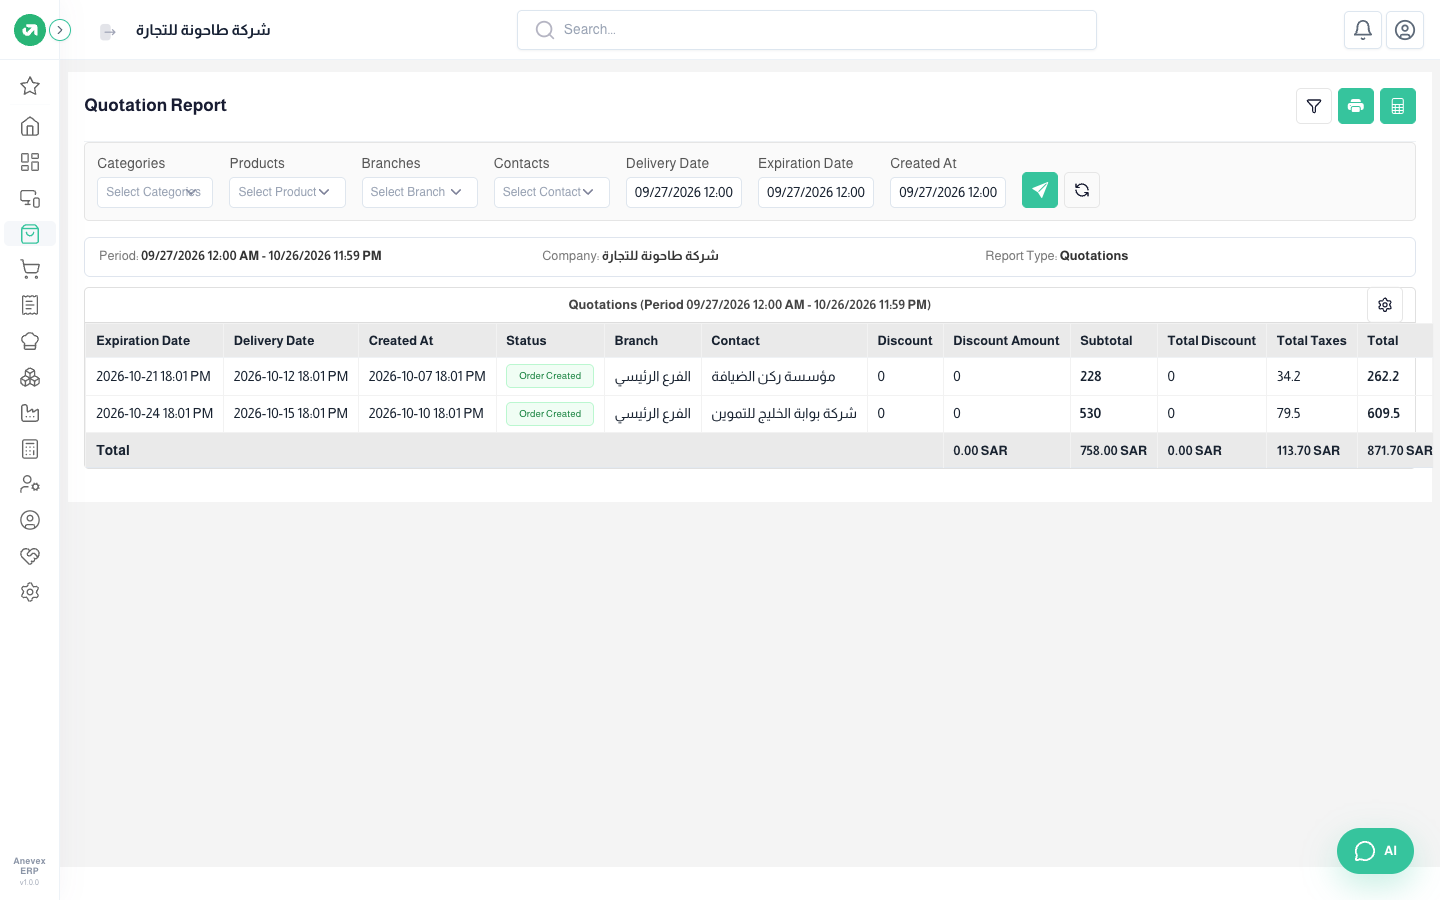This screenshot has width=1440, height=900.
Task: Reset filters with refresh button
Action: point(1082,190)
